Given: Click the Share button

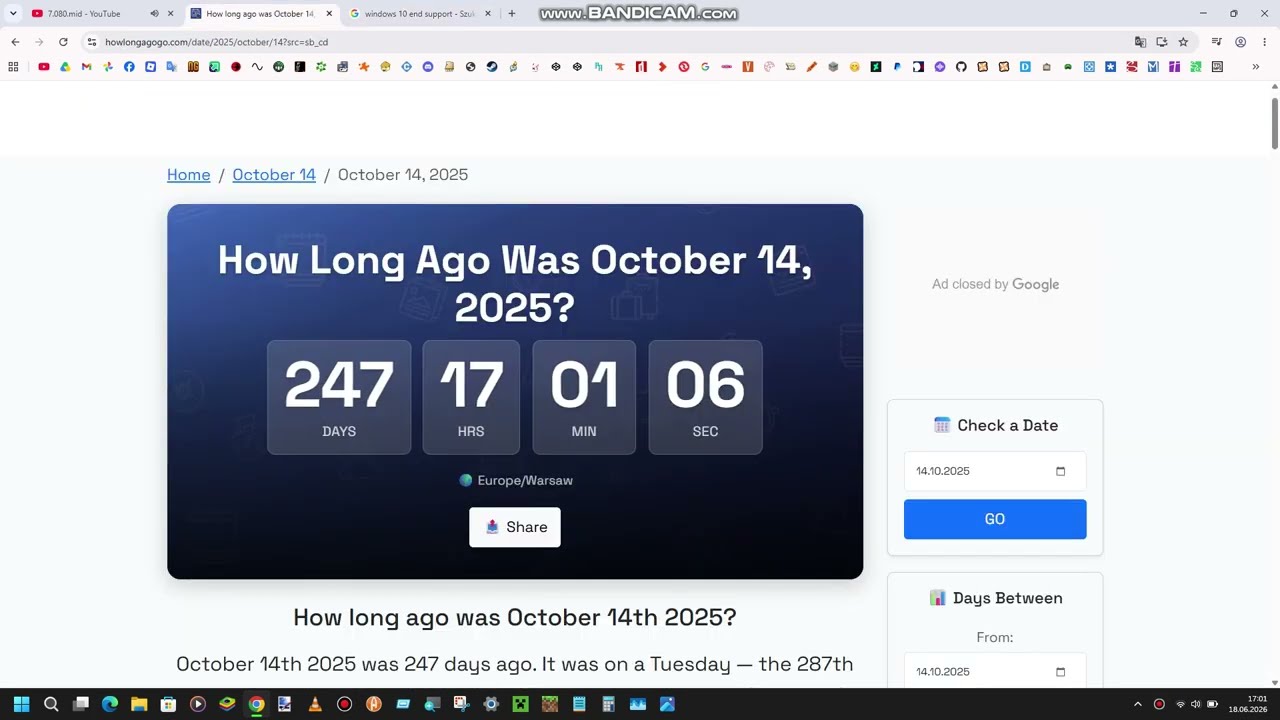Looking at the screenshot, I should pos(515,527).
